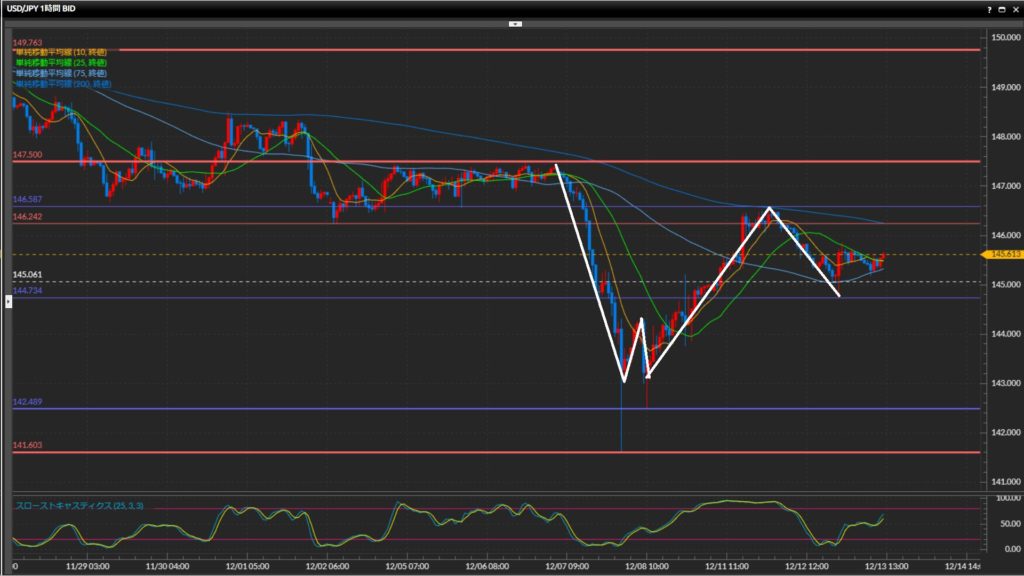
Task: Select the 141.603 red line label
Action: coord(27,445)
